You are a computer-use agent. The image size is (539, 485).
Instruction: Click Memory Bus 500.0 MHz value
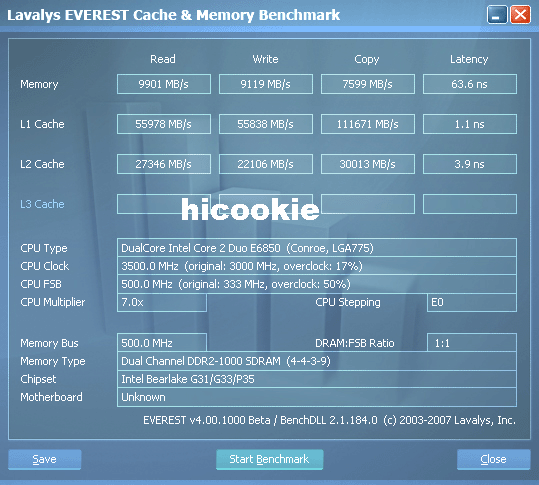click(x=162, y=343)
